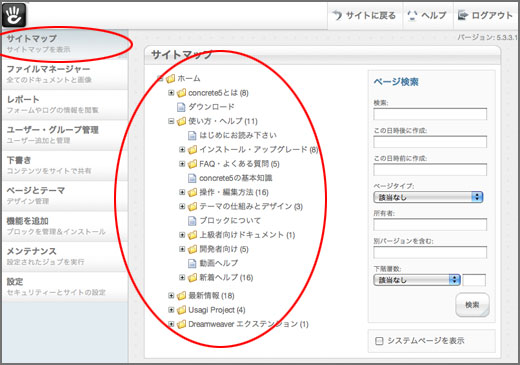Open レポート in the sidebar
Viewport: 520px width, 365px height.
(x=65, y=104)
